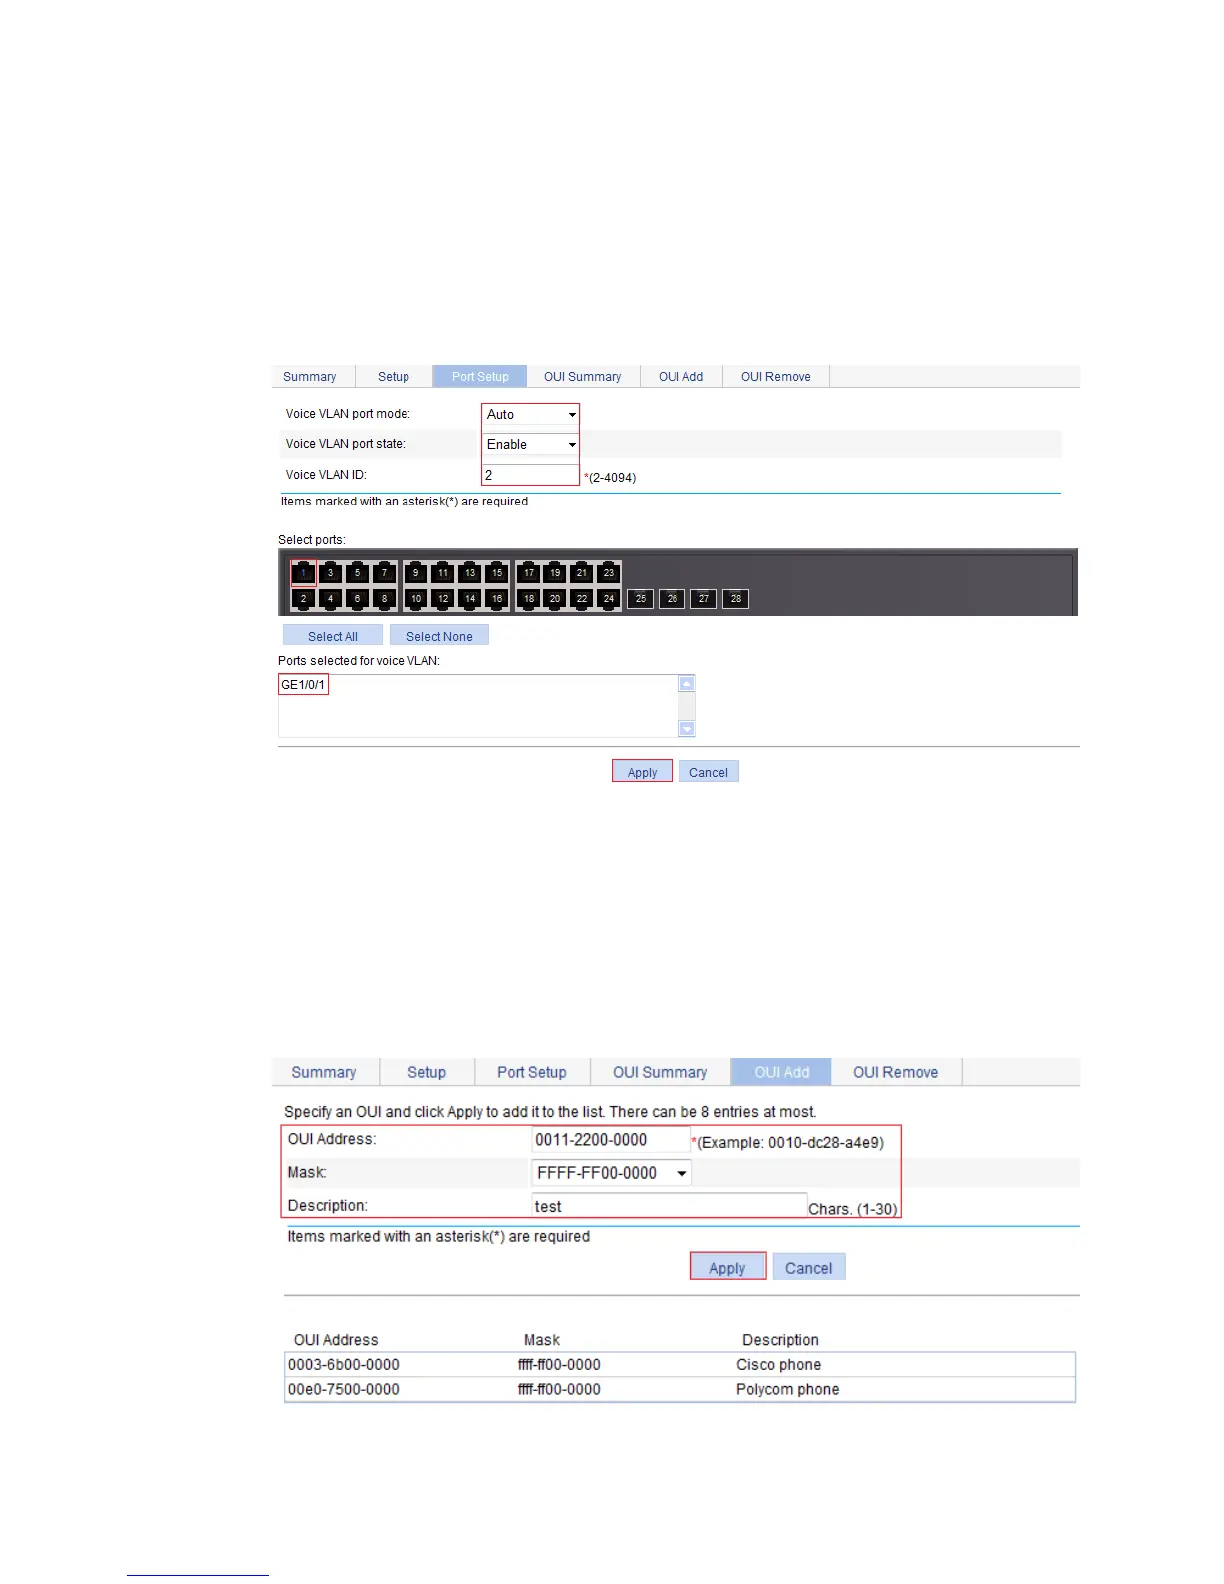Viewport: 1224px width, 1584px height.
Task: Choose port 14 in the port diagram
Action: [x=470, y=598]
